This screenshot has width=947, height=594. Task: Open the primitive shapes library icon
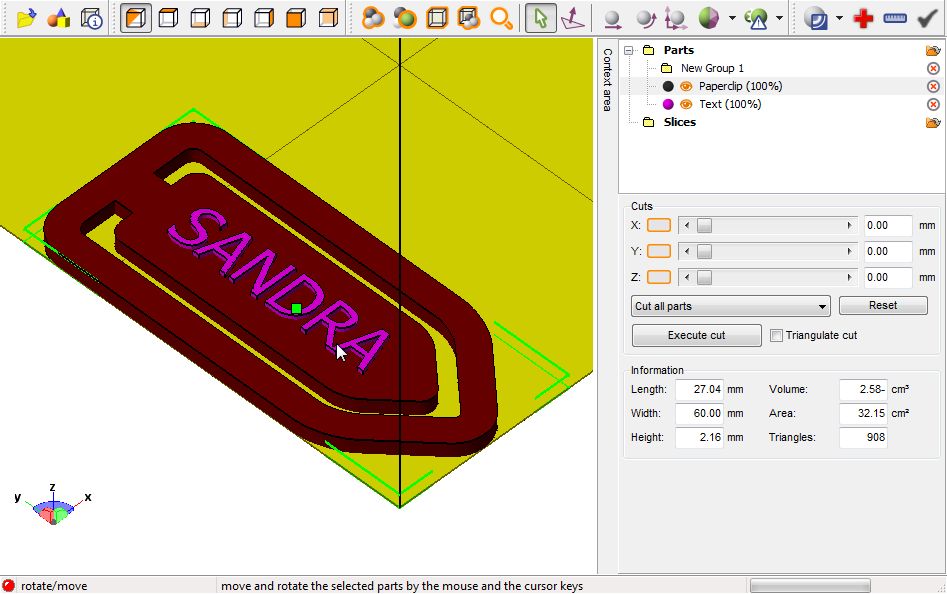[x=59, y=18]
